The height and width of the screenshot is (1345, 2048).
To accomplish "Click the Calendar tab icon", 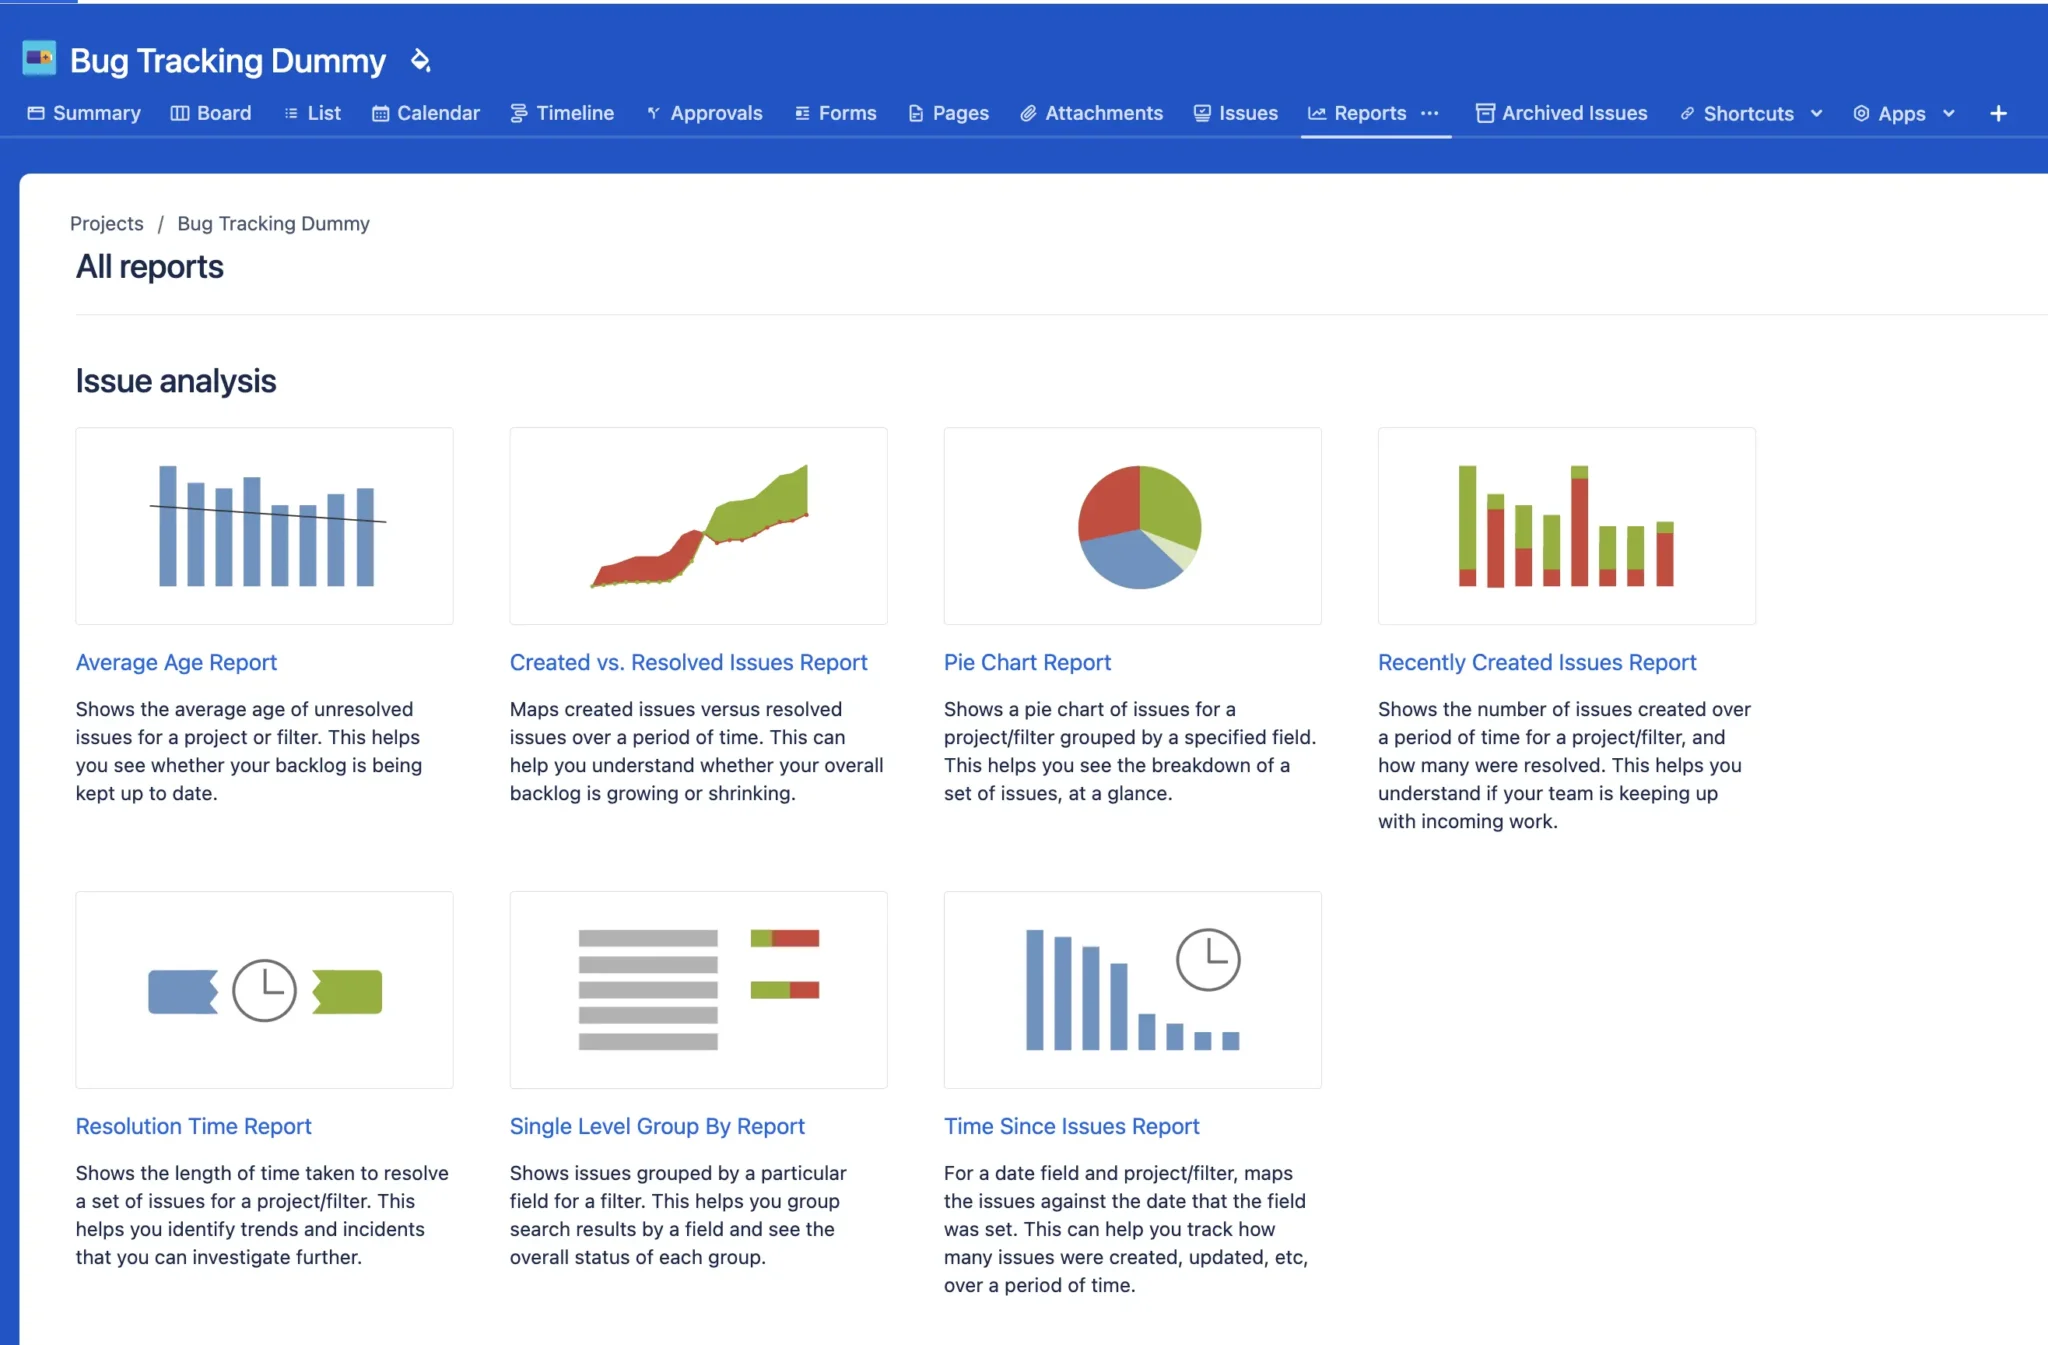I will click(x=377, y=113).
